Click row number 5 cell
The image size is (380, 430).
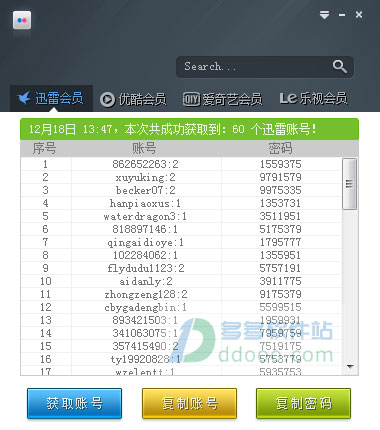point(46,216)
